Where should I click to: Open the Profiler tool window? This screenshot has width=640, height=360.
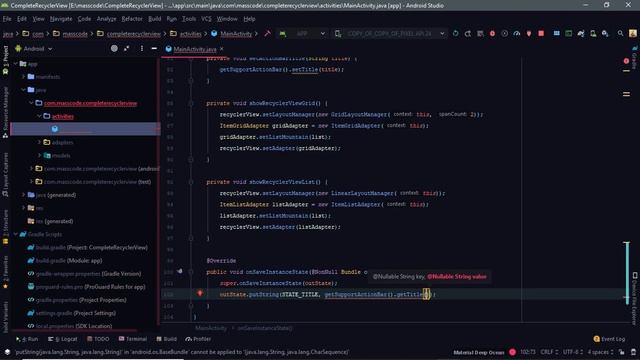click(198, 339)
